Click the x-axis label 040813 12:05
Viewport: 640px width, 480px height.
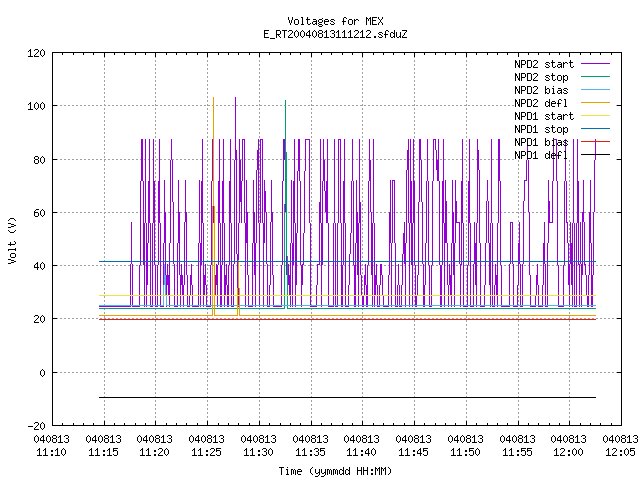pyautogui.click(x=620, y=446)
